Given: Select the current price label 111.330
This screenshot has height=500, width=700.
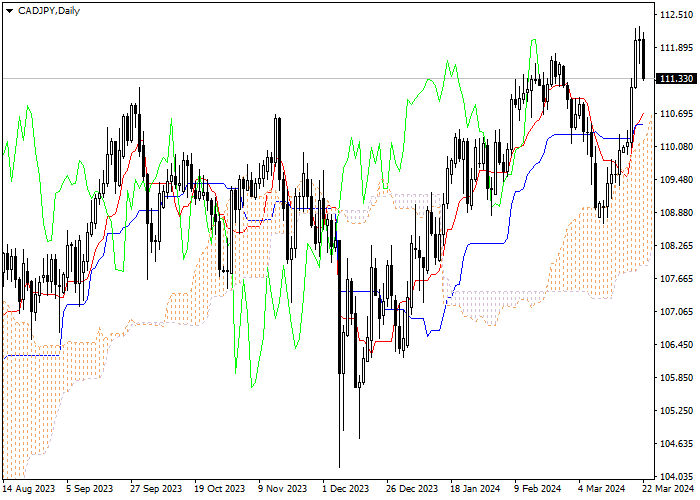Looking at the screenshot, I should coord(677,79).
